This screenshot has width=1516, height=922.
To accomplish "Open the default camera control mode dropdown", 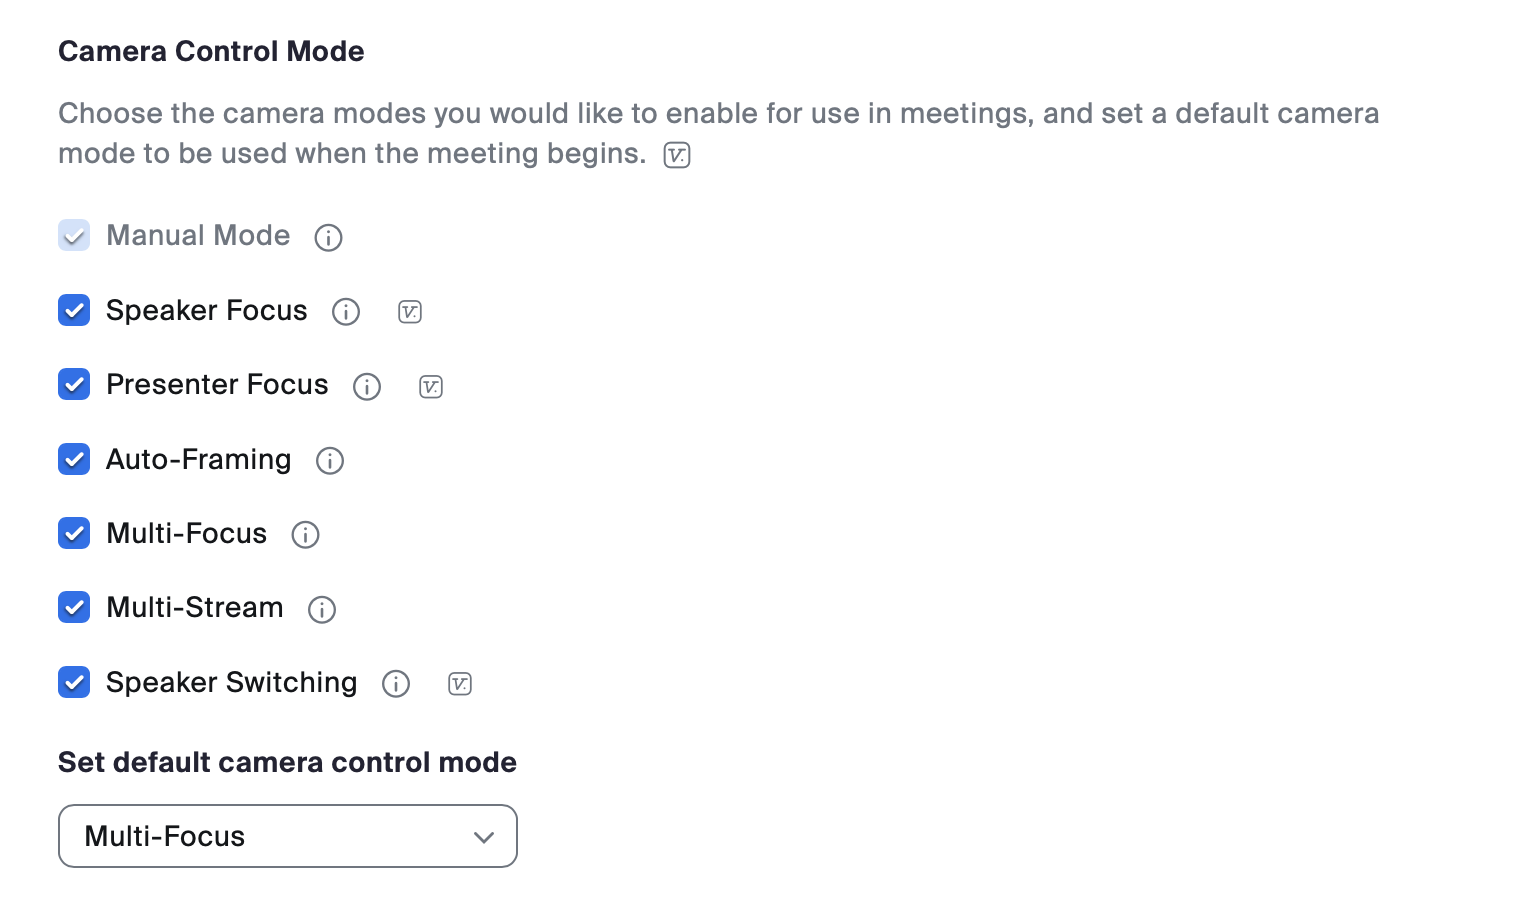I will coord(287,836).
